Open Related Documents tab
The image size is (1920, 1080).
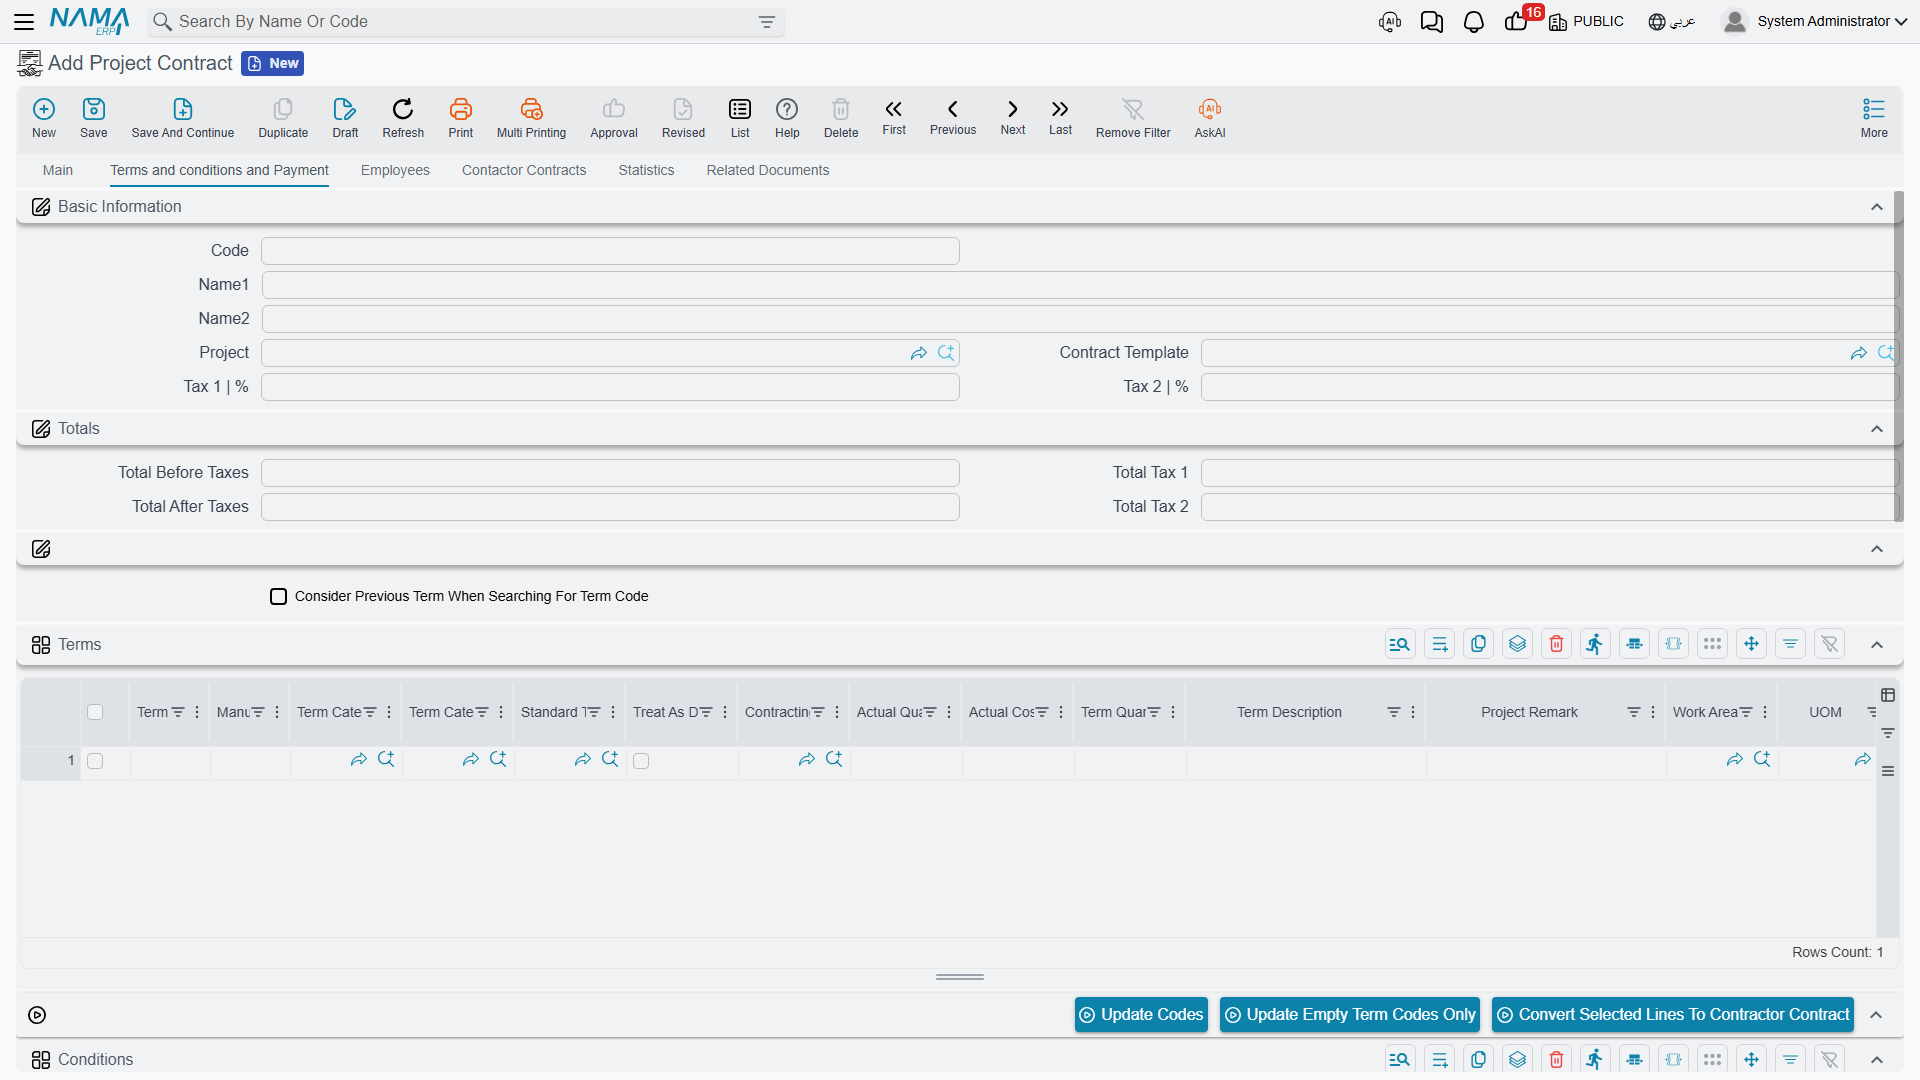point(768,170)
